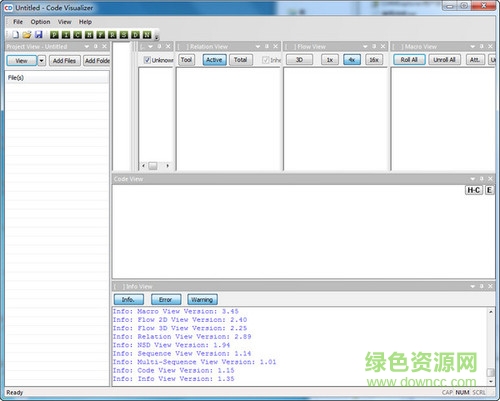Pin the Macro View panel
This screenshot has width=500, height=401.
tap(481, 46)
